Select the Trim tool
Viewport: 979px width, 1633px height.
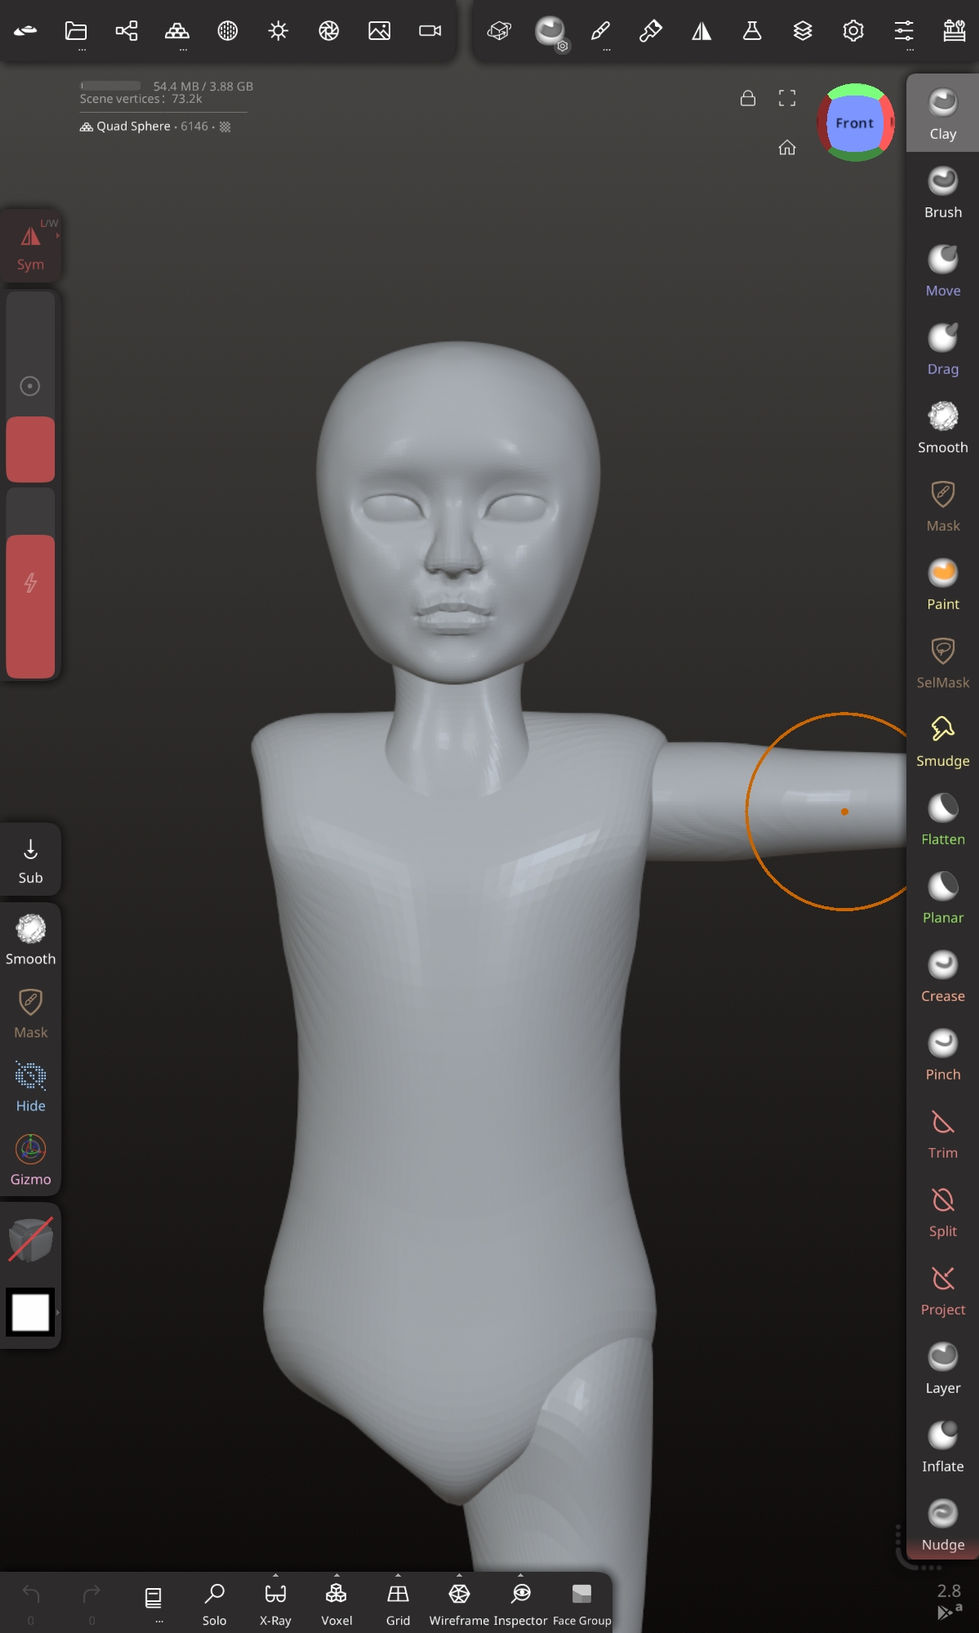942,1133
